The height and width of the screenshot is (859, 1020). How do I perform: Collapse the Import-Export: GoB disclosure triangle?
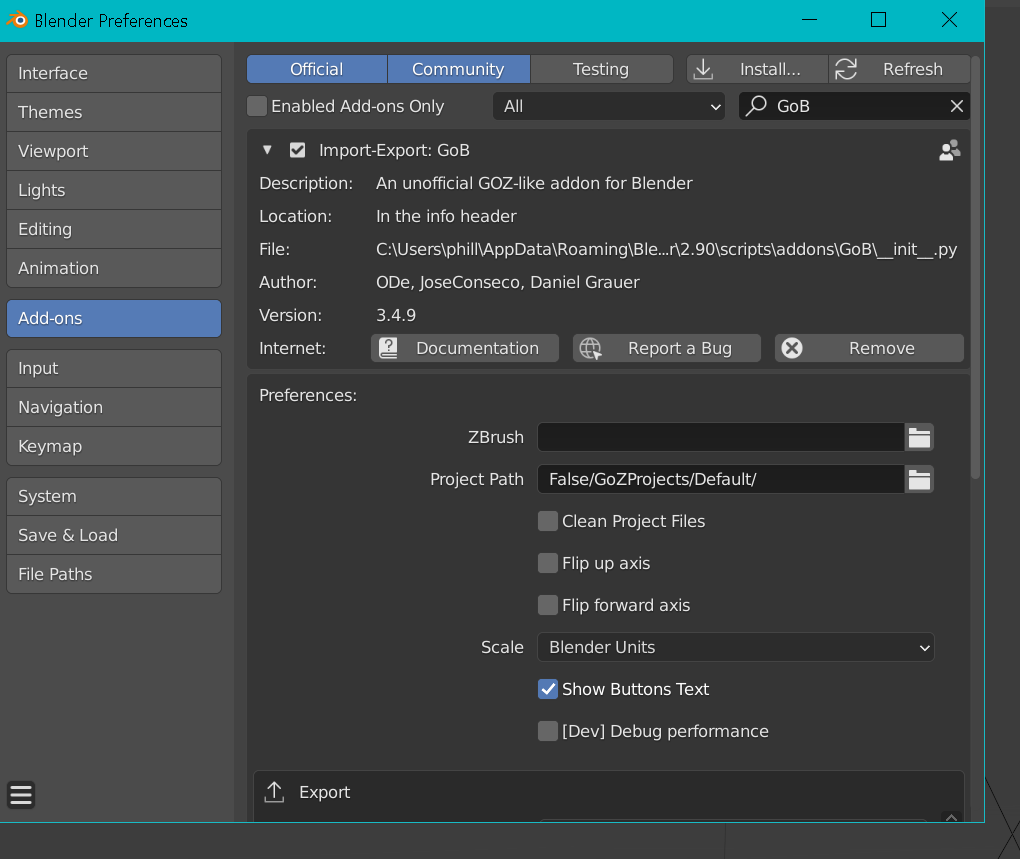click(267, 150)
